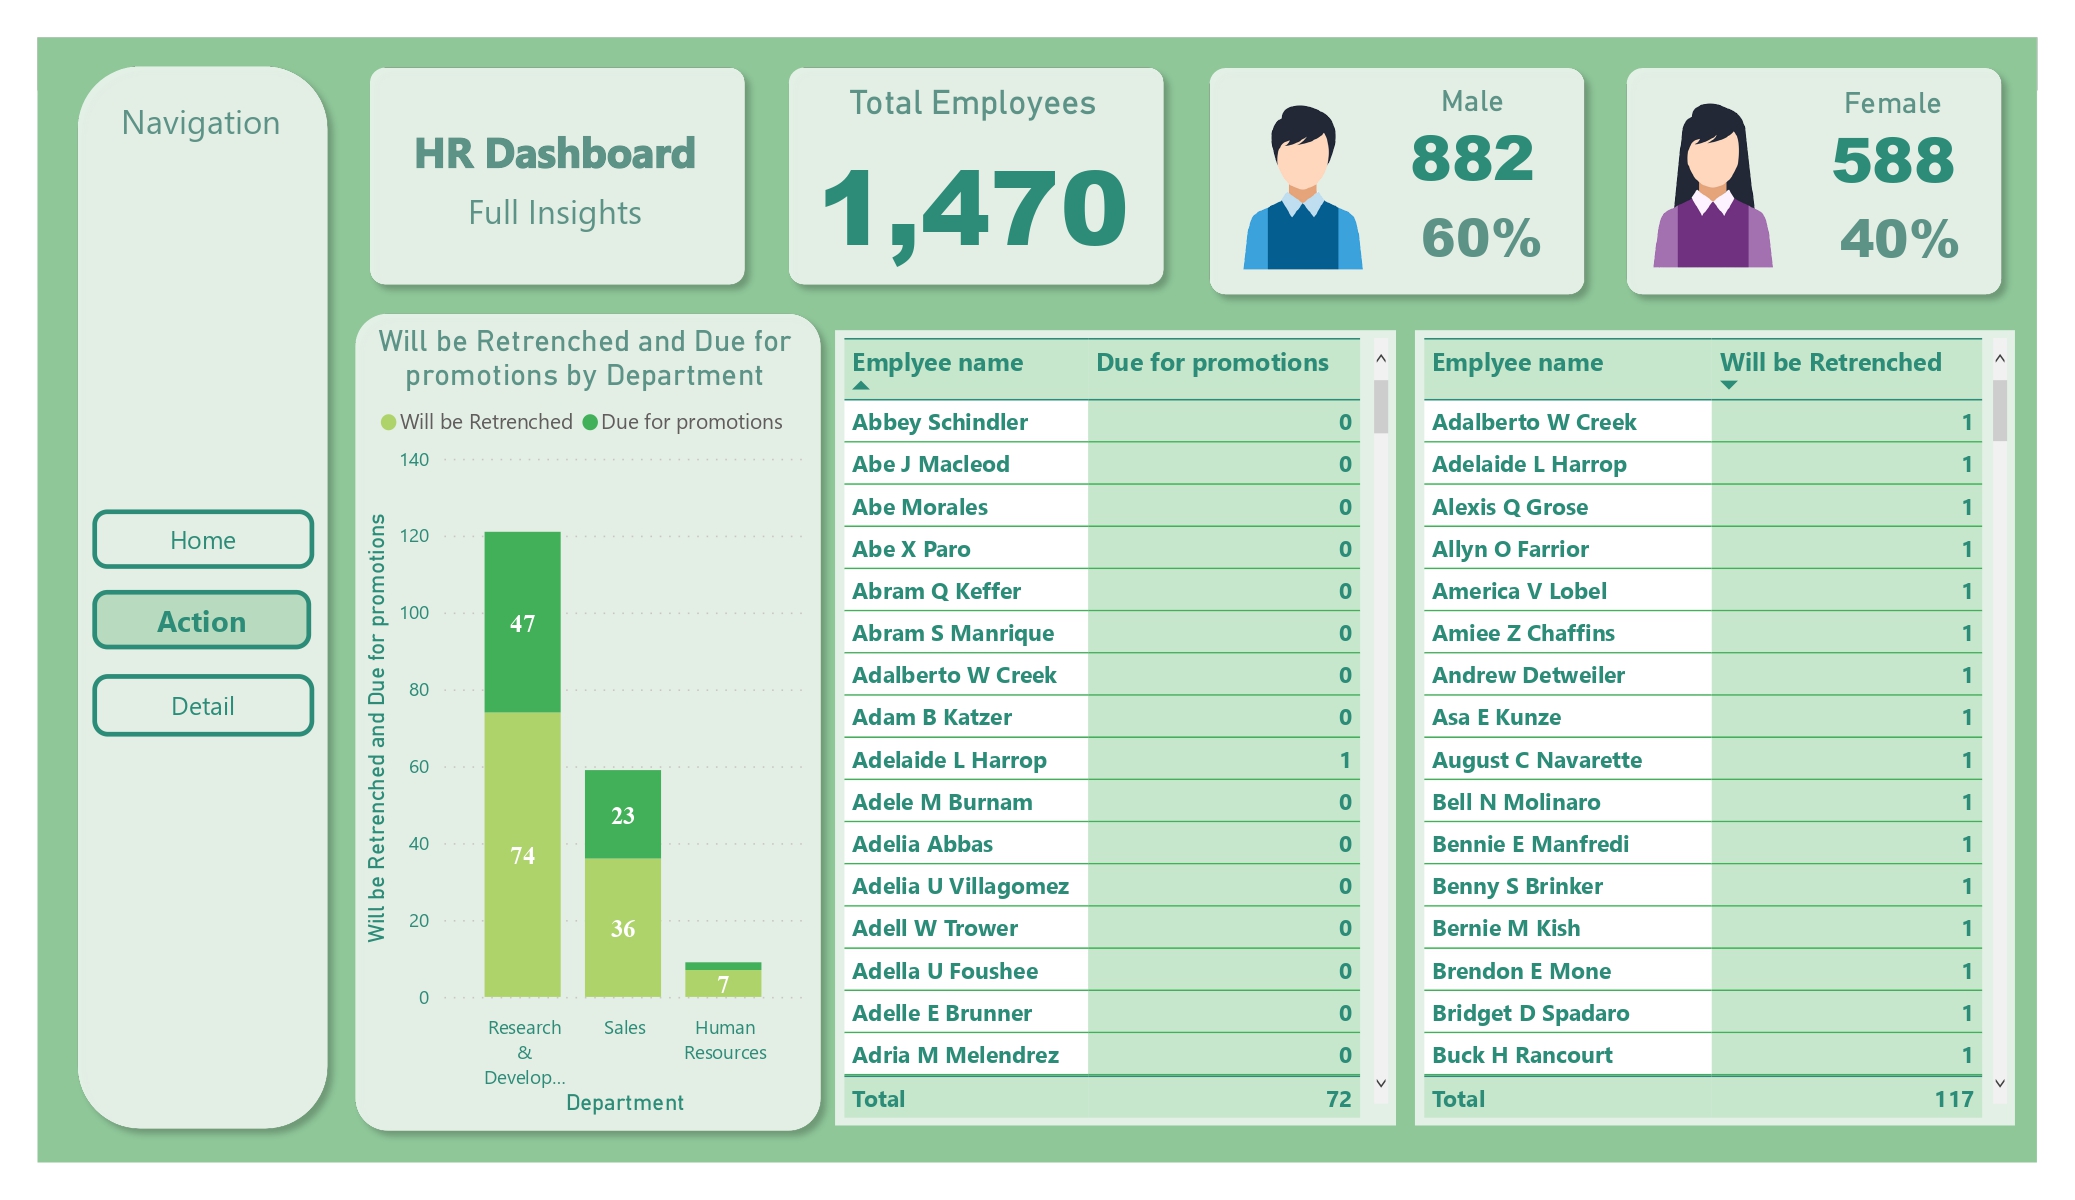Image resolution: width=2075 pixels, height=1200 pixels.
Task: Sort by Will be Retrenched column header
Action: point(1830,363)
